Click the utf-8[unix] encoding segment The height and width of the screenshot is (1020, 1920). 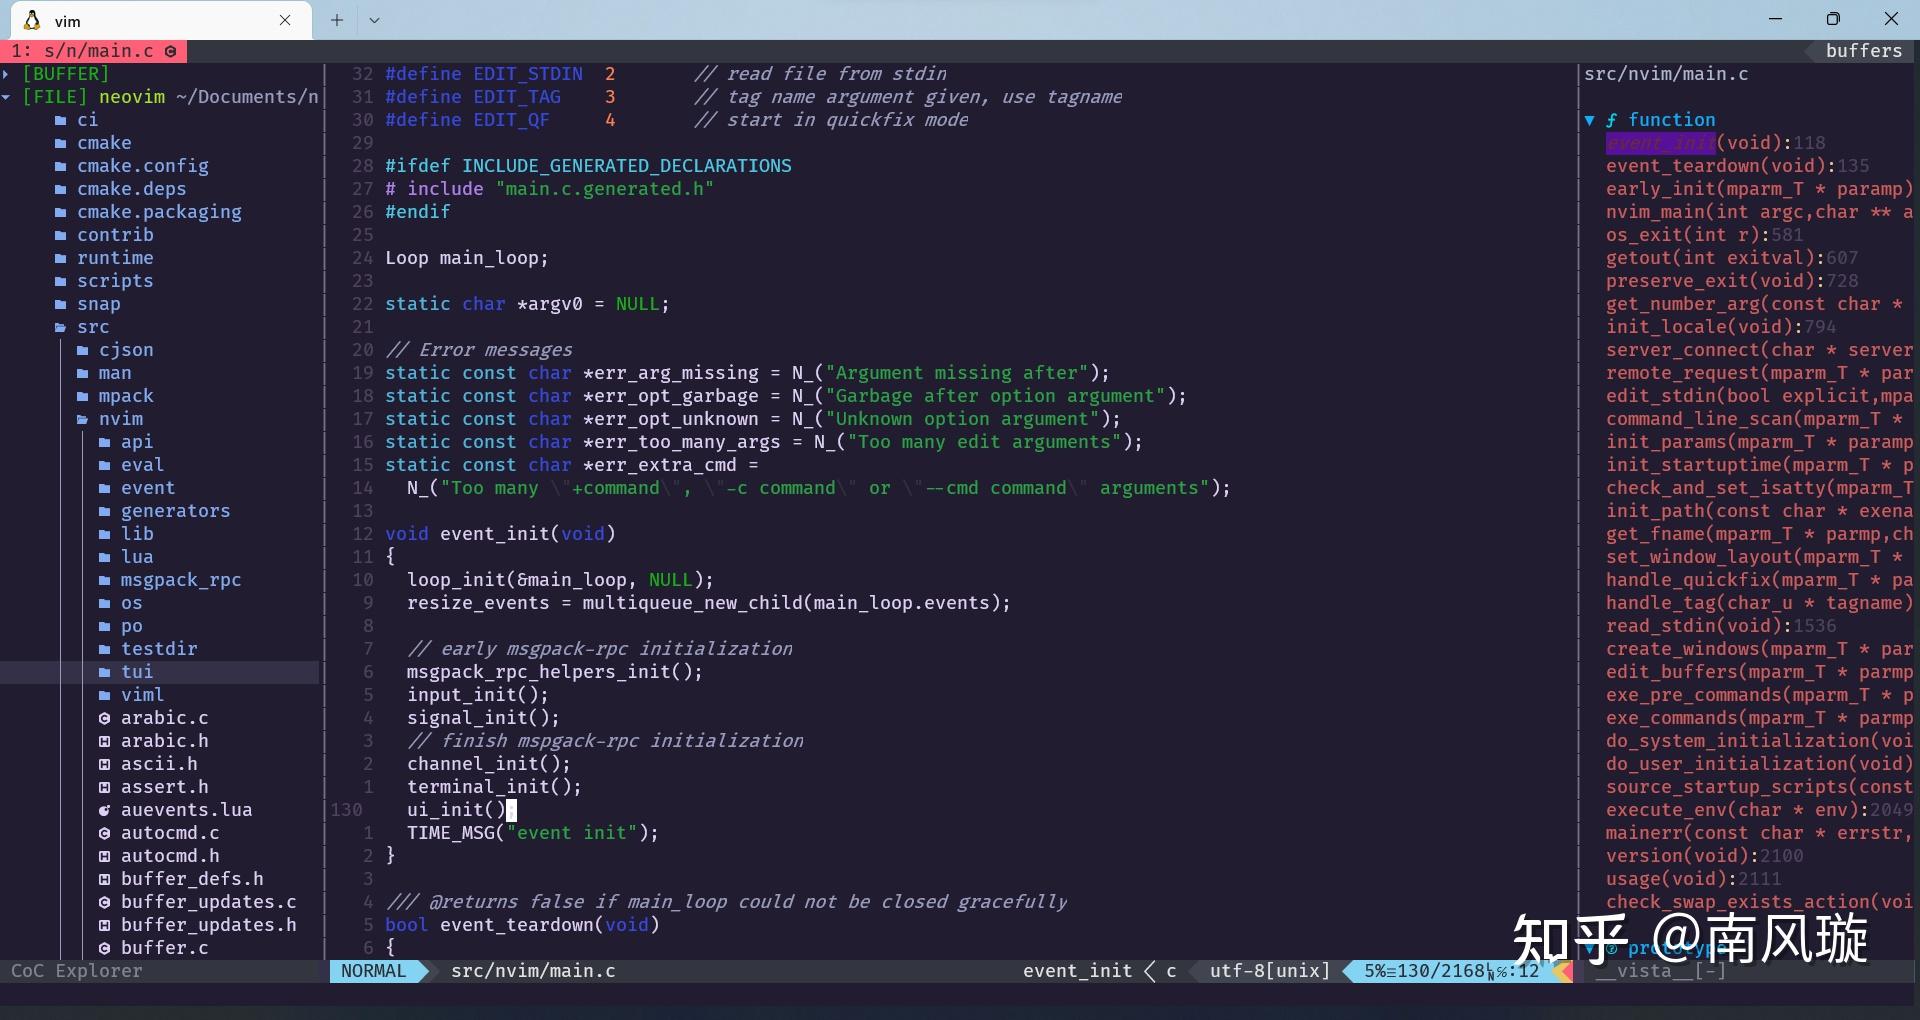[x=1270, y=971]
